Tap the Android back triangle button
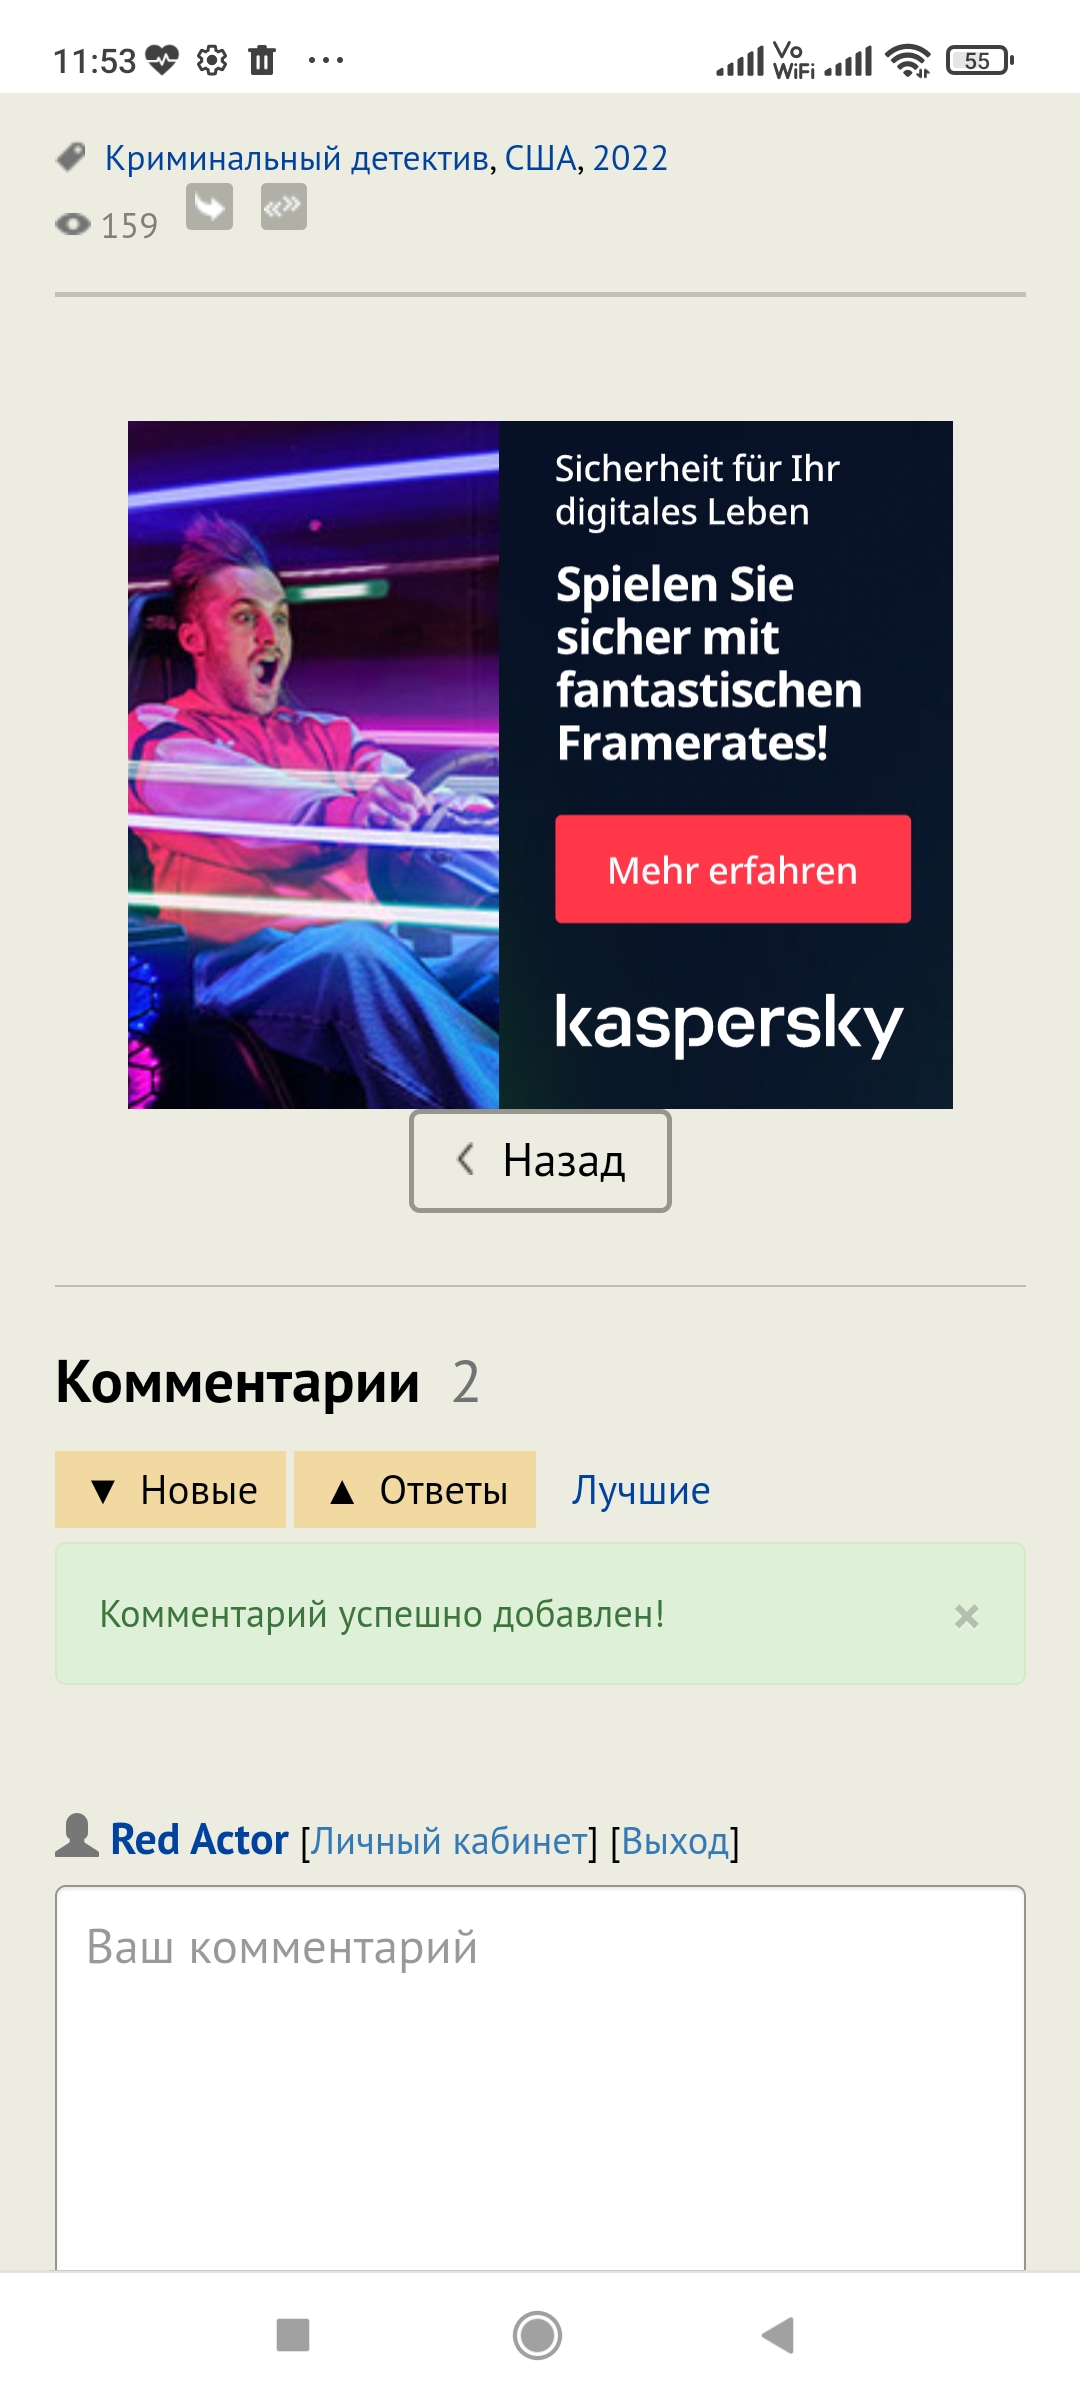The image size is (1080, 2400). (x=778, y=2335)
